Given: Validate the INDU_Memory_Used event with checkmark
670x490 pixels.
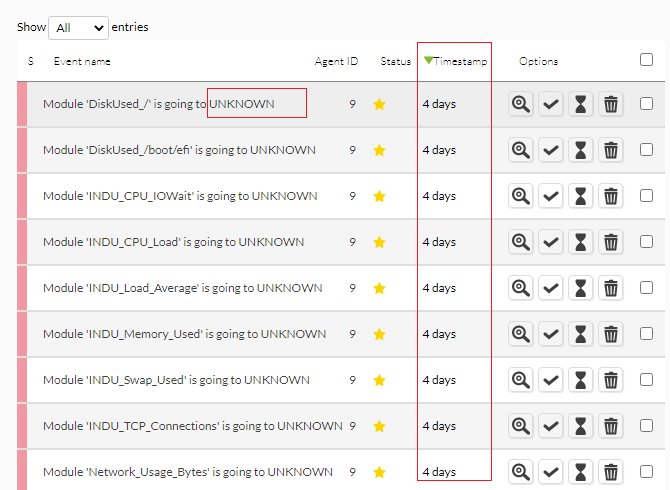Looking at the screenshot, I should [550, 334].
